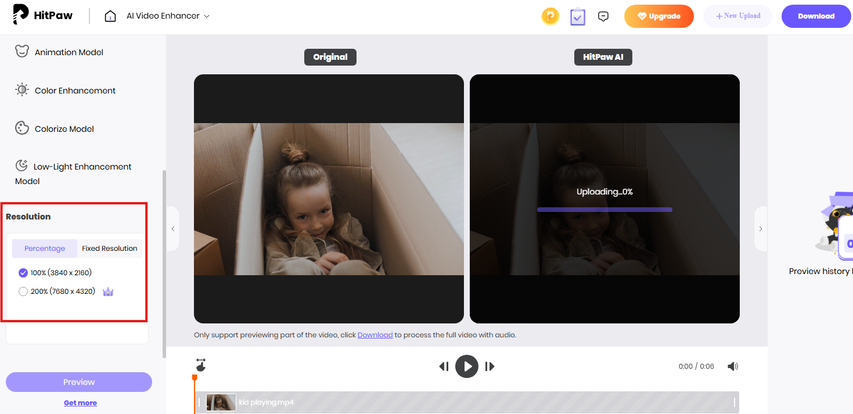Click the Original label badge

330,57
